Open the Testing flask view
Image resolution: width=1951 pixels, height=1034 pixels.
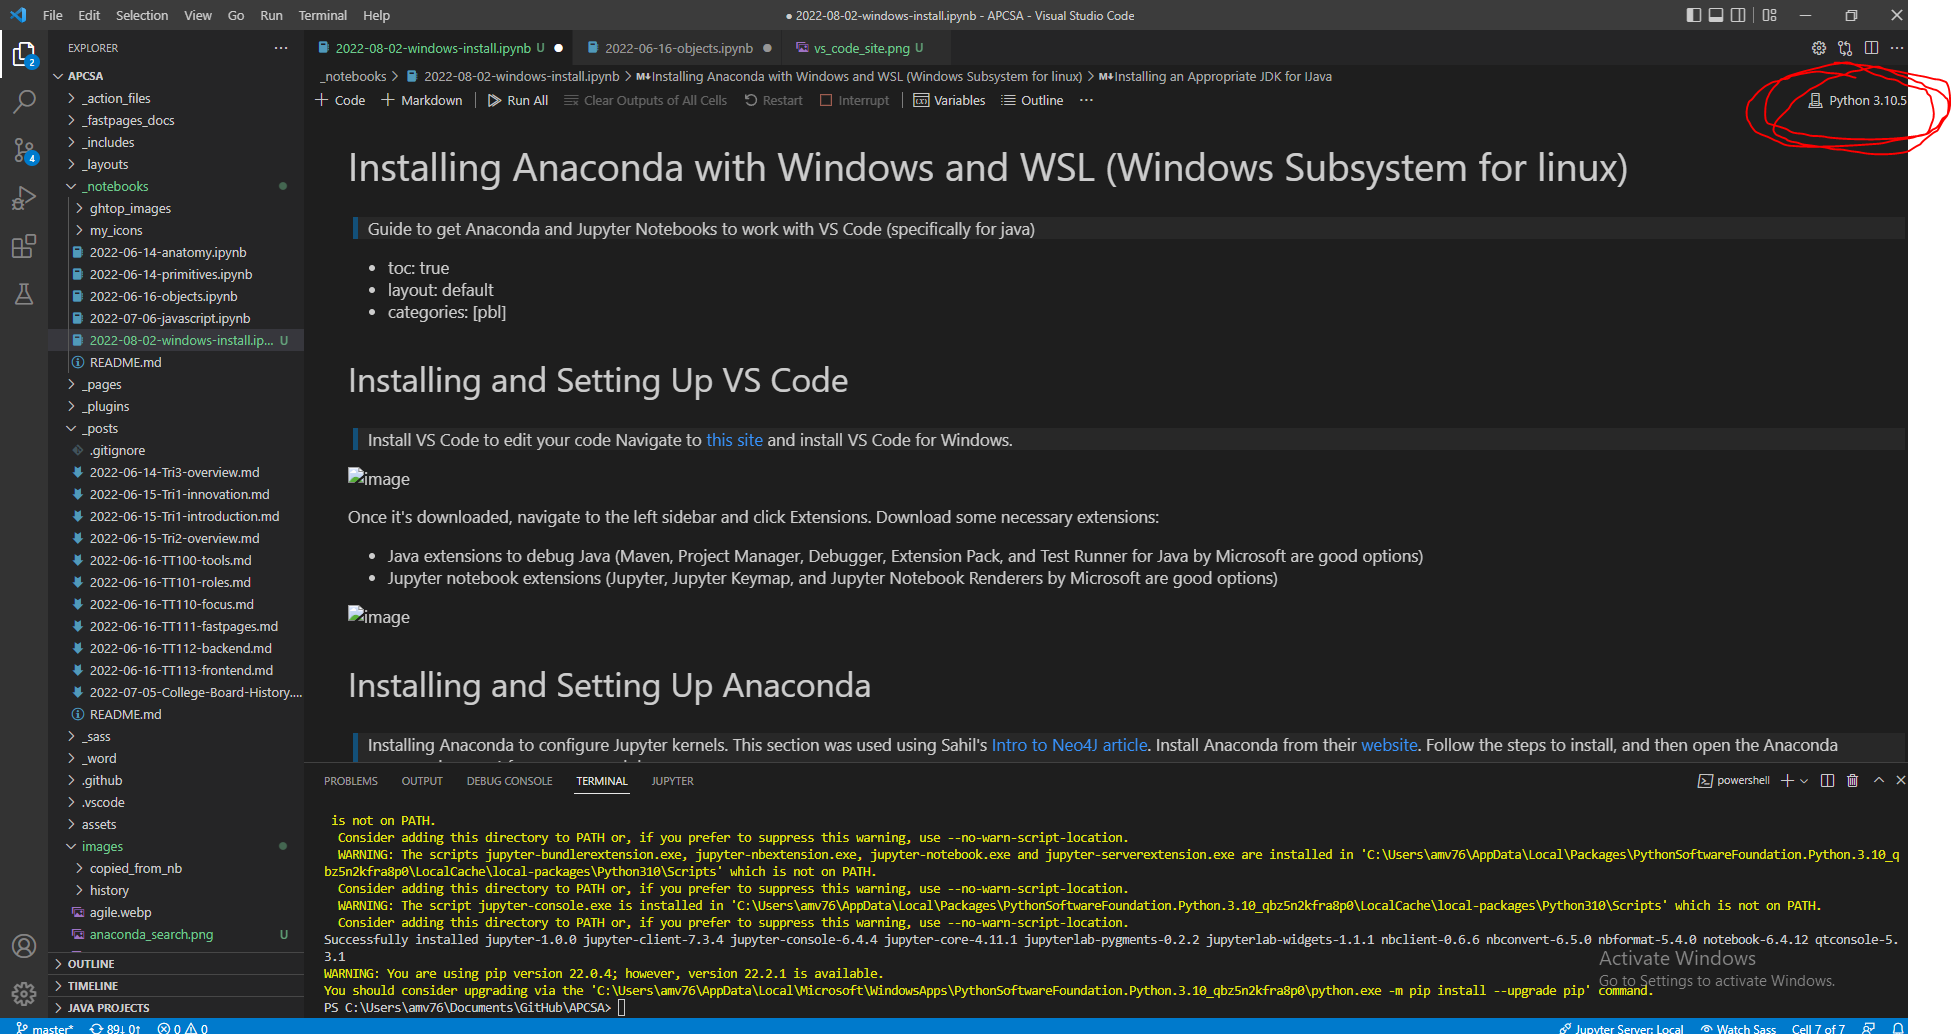pyautogui.click(x=24, y=294)
